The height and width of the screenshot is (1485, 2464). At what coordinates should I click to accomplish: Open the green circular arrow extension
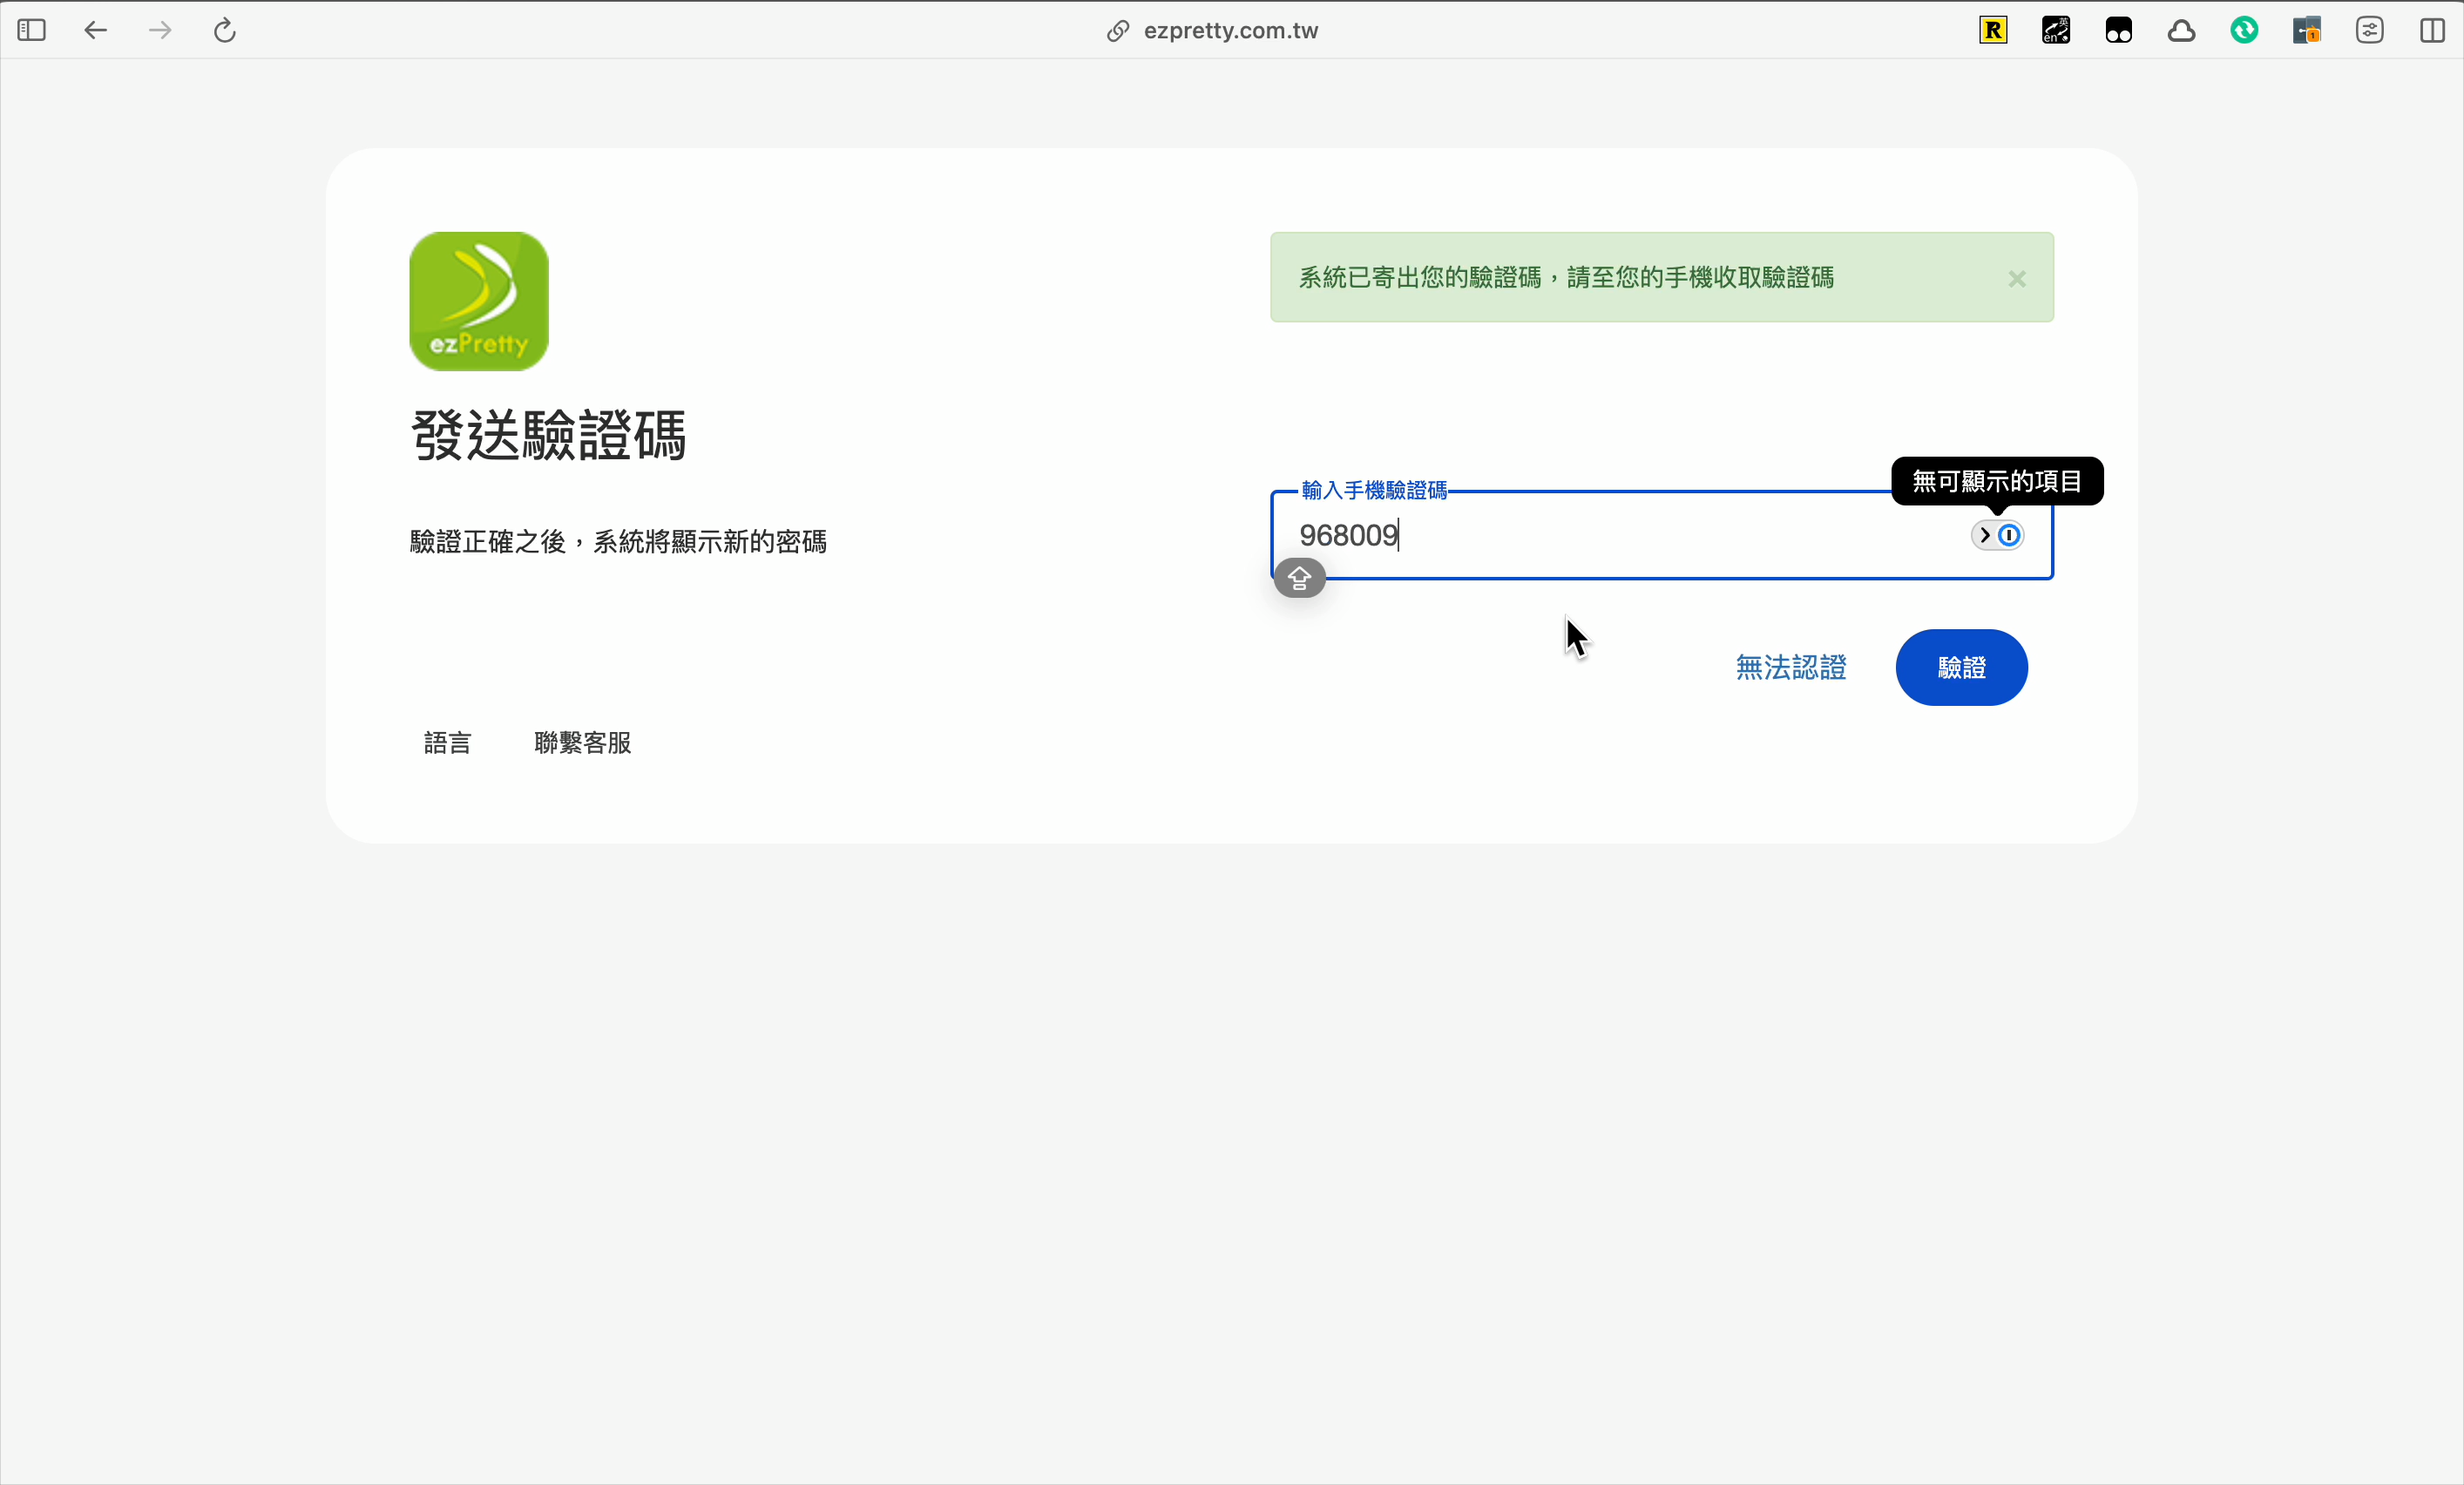coord(2244,30)
